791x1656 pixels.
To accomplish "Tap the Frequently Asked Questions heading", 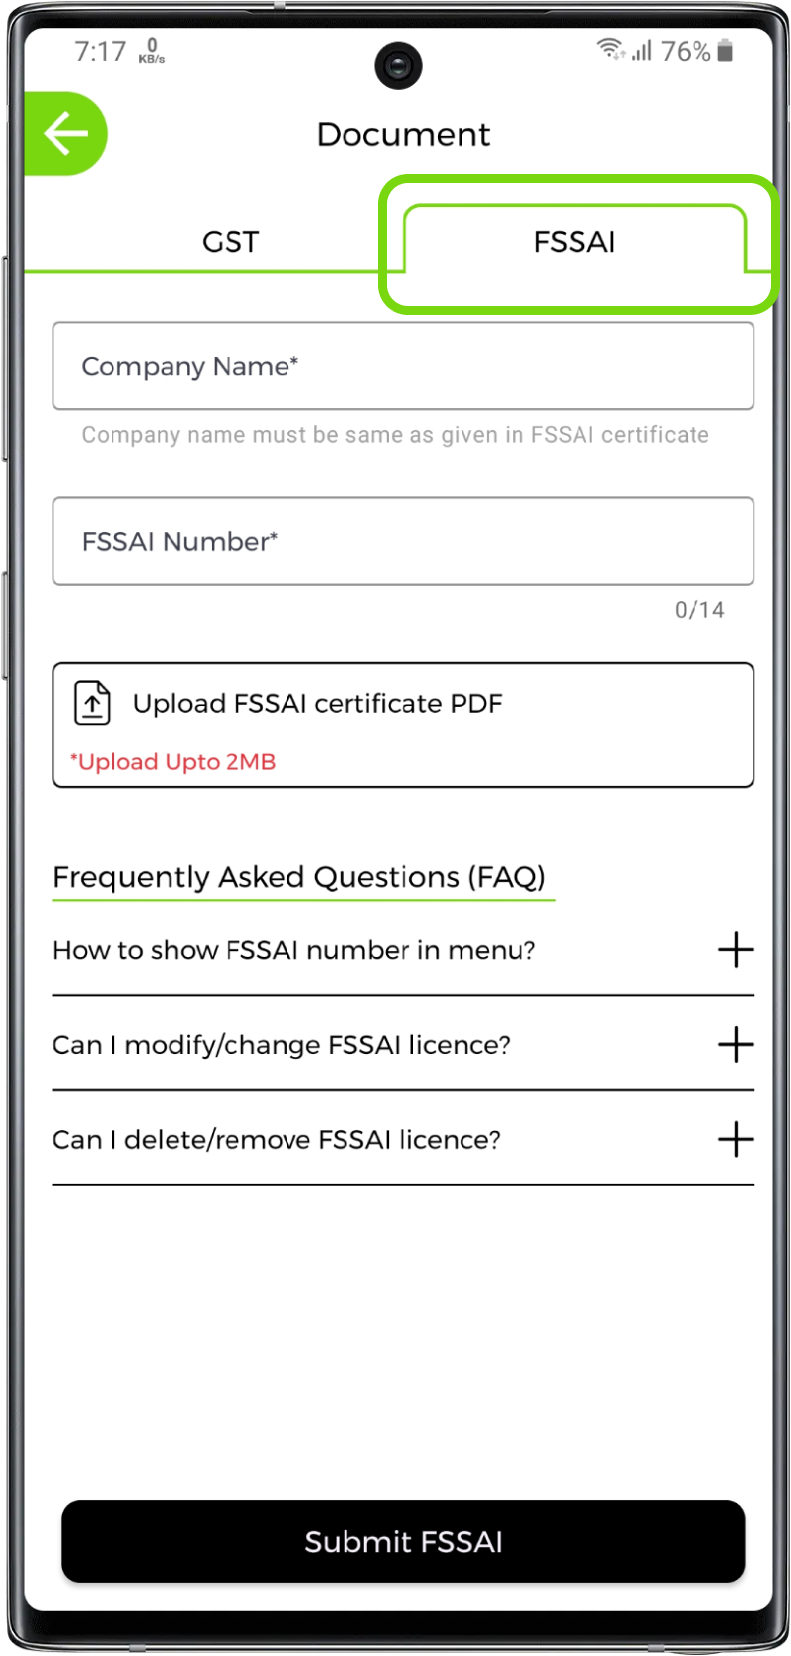I will click(x=299, y=877).
